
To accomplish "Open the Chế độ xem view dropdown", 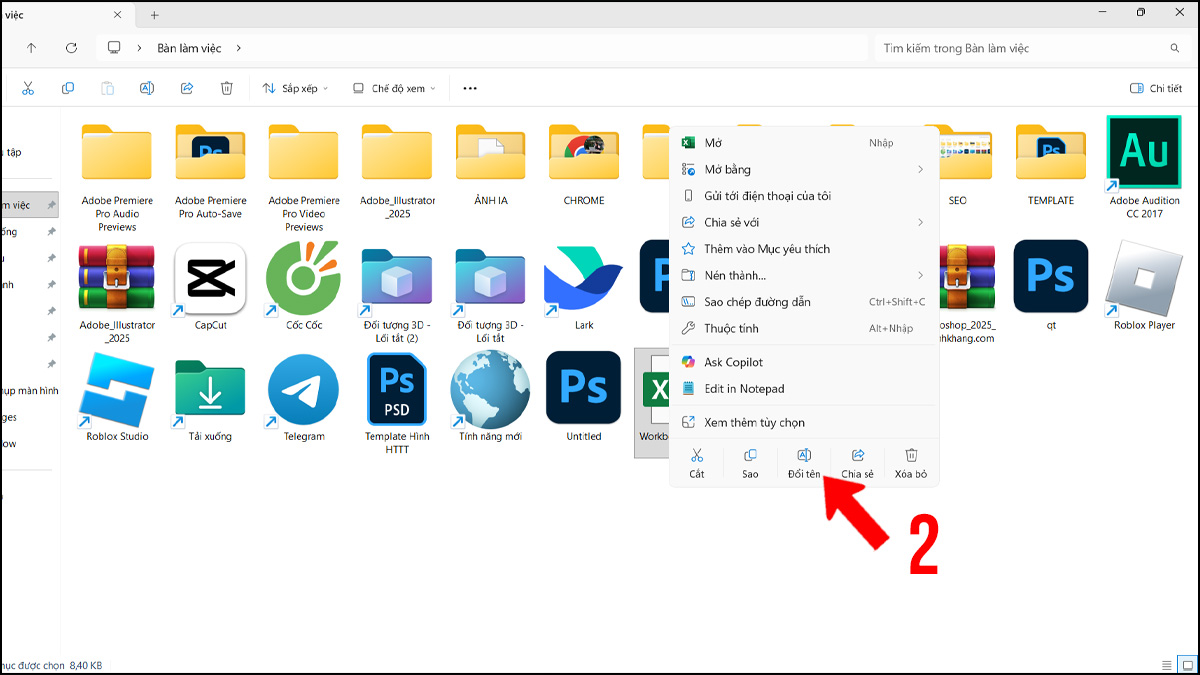I will pyautogui.click(x=395, y=88).
